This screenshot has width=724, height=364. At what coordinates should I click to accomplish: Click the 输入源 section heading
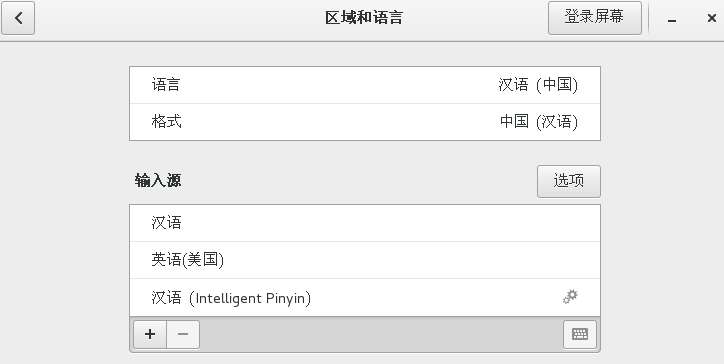pyautogui.click(x=158, y=181)
